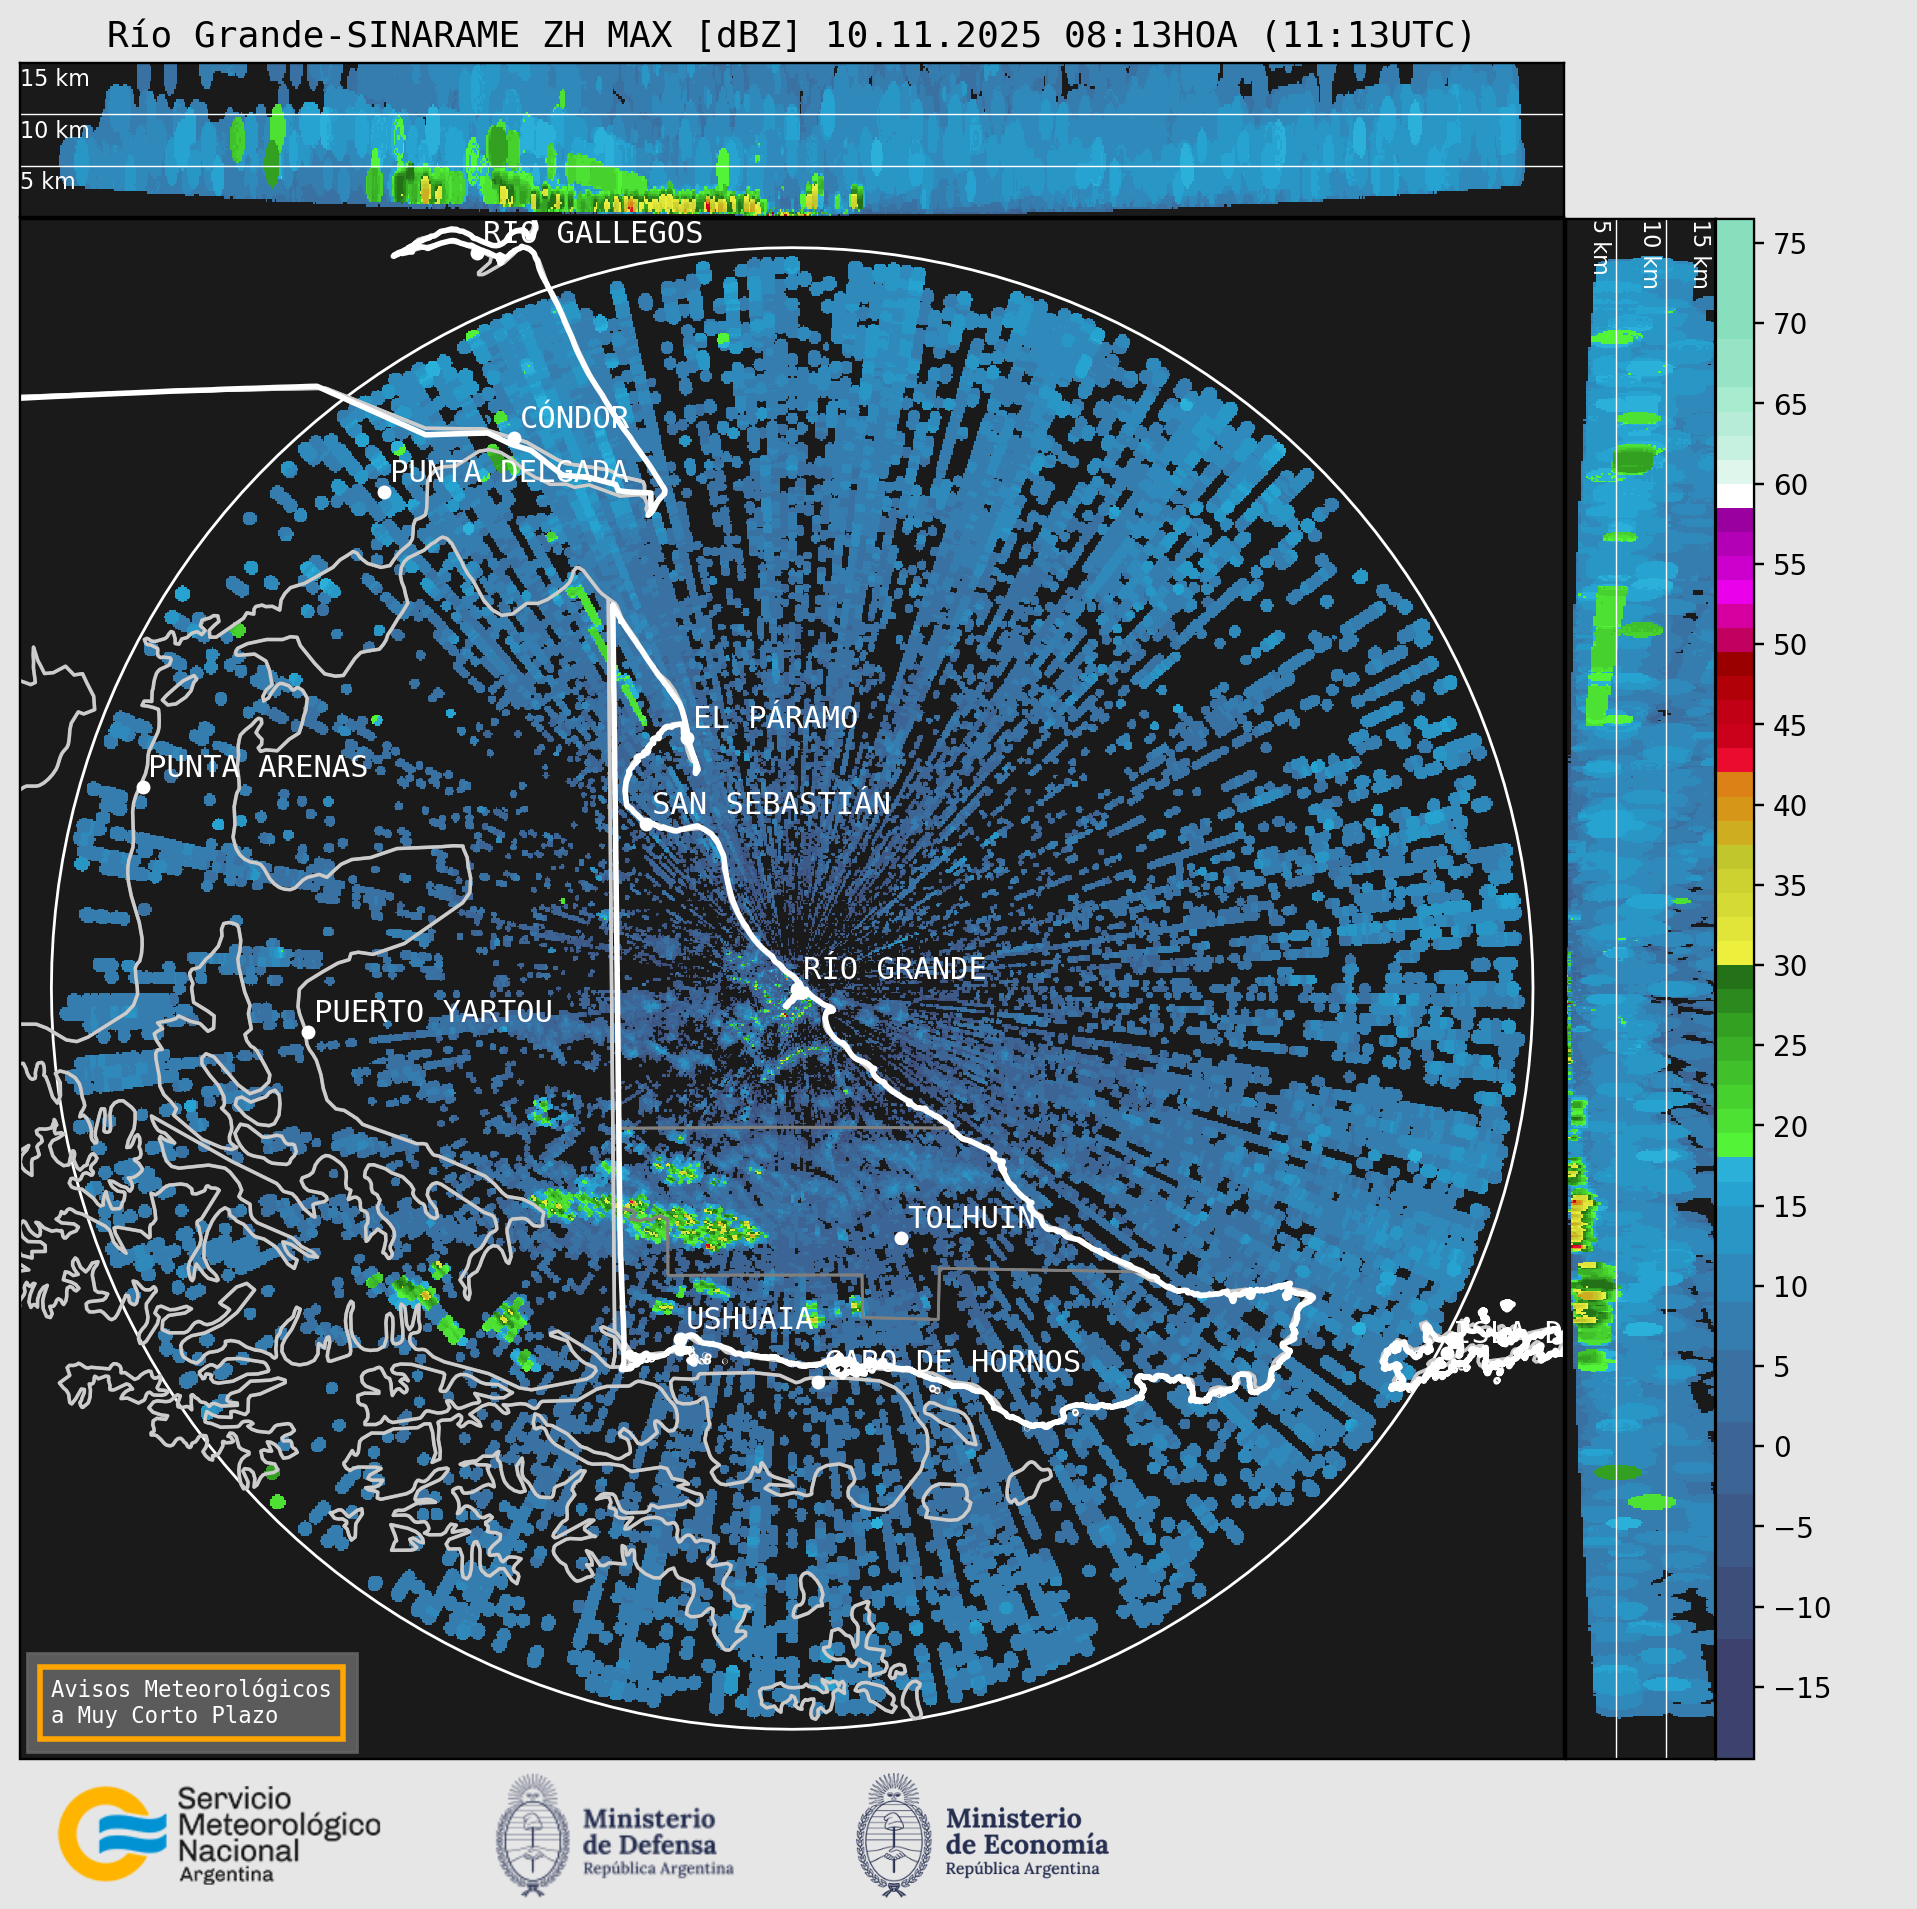Click the Río Grande radar site marker
The image size is (1917, 1909).
click(799, 991)
